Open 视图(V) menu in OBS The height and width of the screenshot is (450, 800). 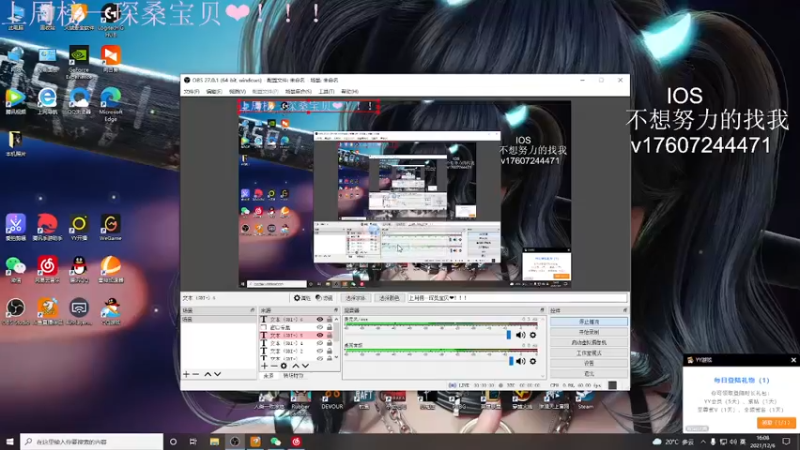pos(237,91)
